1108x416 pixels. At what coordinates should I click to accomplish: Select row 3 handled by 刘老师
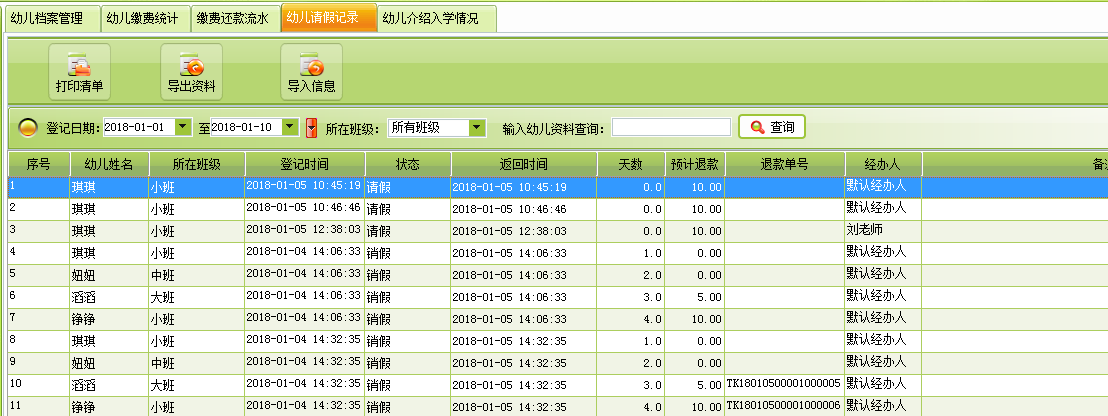point(500,230)
